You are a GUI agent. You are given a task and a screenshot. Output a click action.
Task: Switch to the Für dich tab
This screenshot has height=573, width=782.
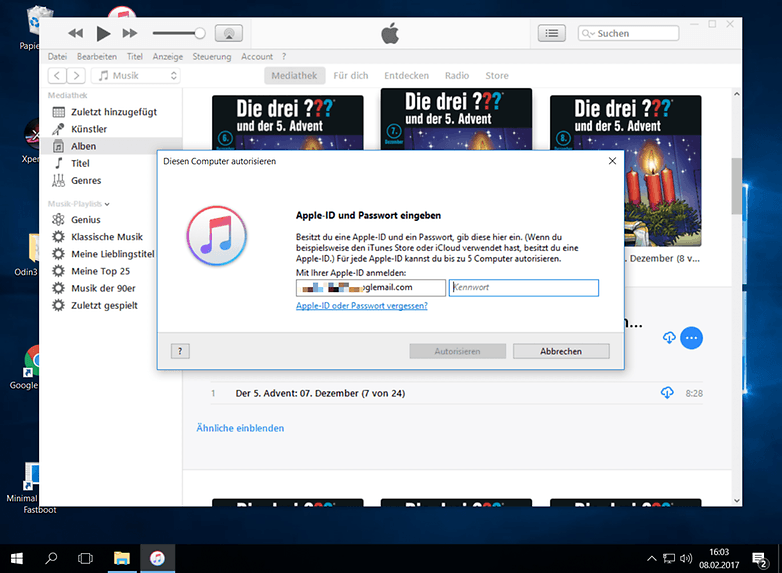351,76
